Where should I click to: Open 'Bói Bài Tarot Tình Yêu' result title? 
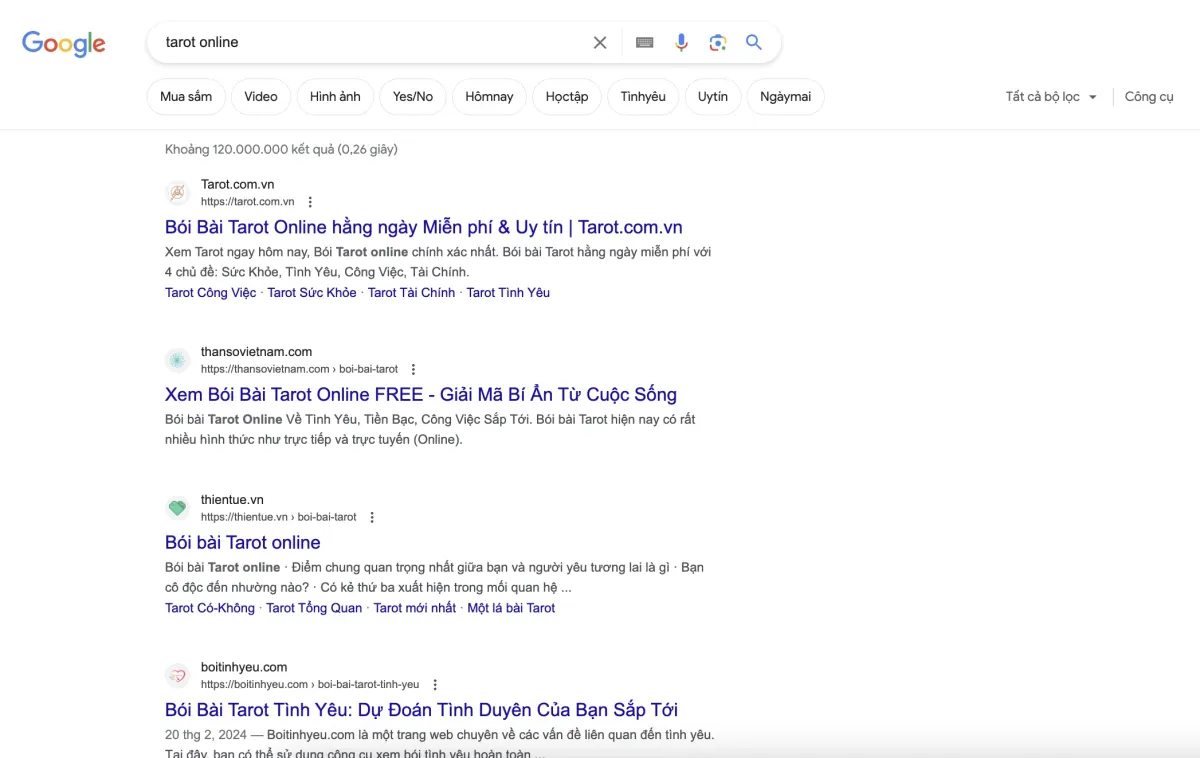pyautogui.click(x=421, y=710)
